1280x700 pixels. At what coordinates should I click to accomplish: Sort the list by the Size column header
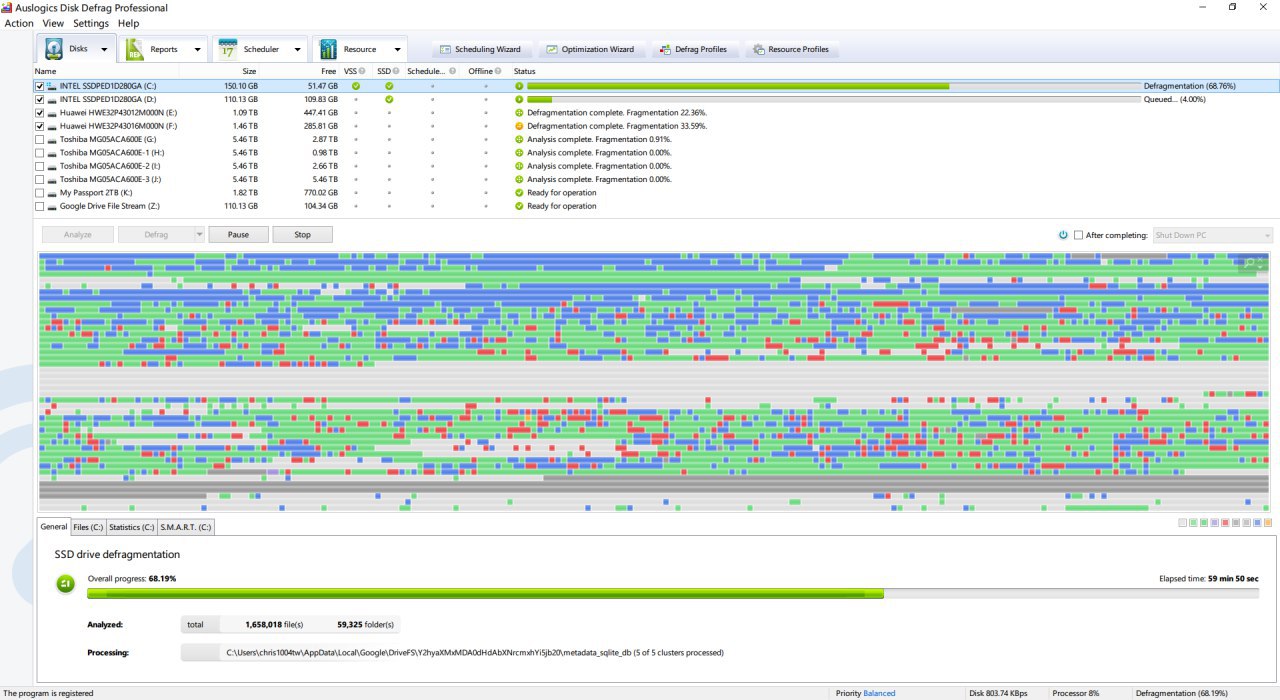(249, 71)
